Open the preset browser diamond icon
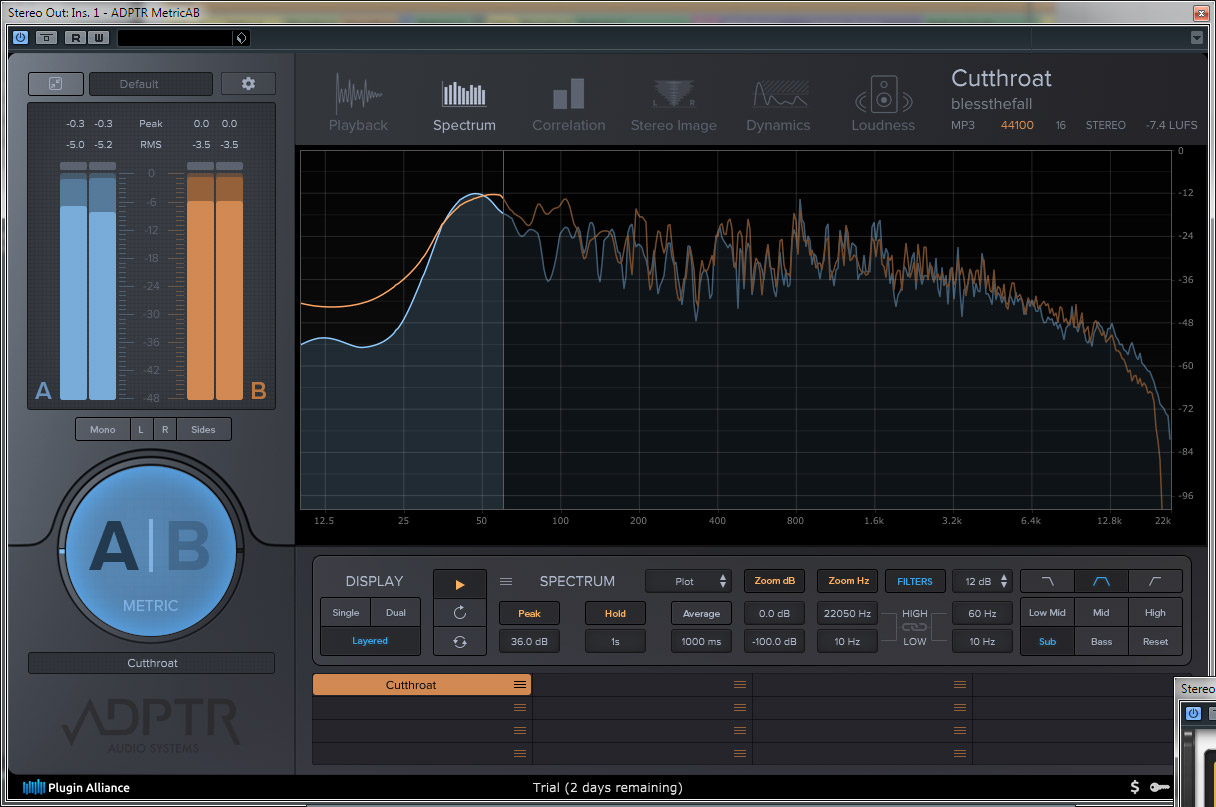1216x807 pixels. pos(240,38)
